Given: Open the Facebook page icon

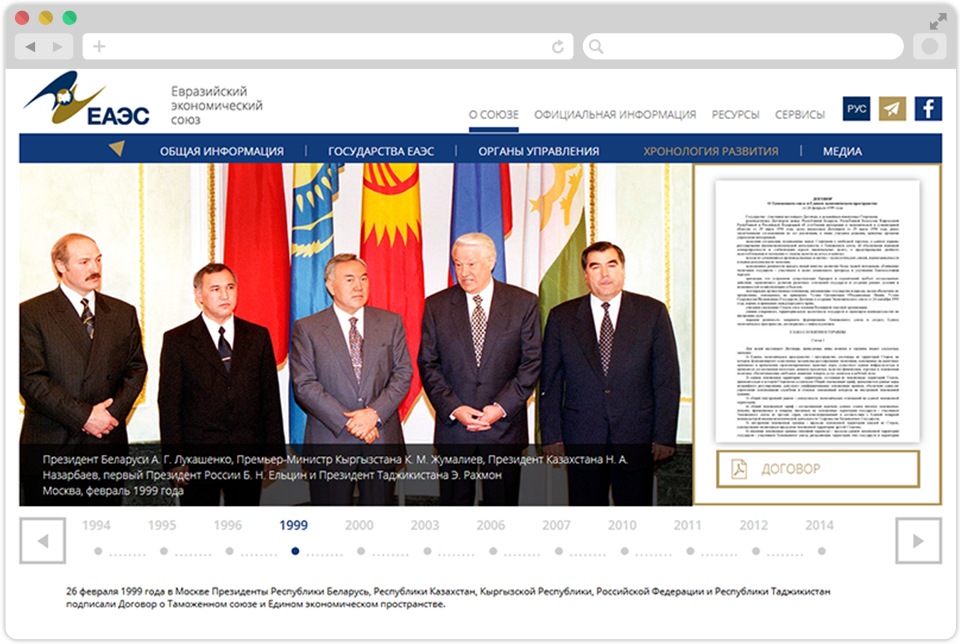Looking at the screenshot, I should [x=928, y=108].
